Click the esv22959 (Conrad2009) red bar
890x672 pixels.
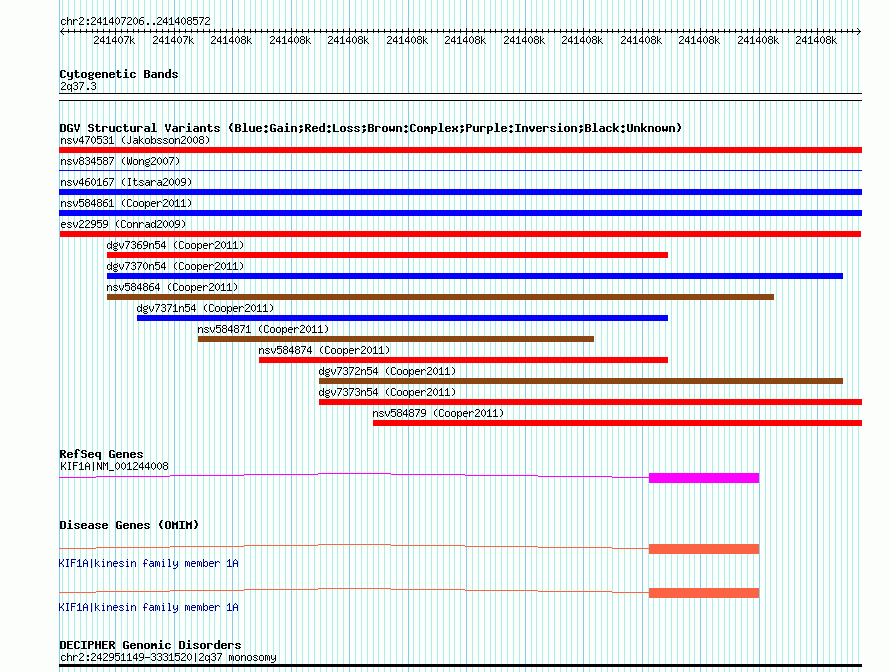pyautogui.click(x=460, y=234)
